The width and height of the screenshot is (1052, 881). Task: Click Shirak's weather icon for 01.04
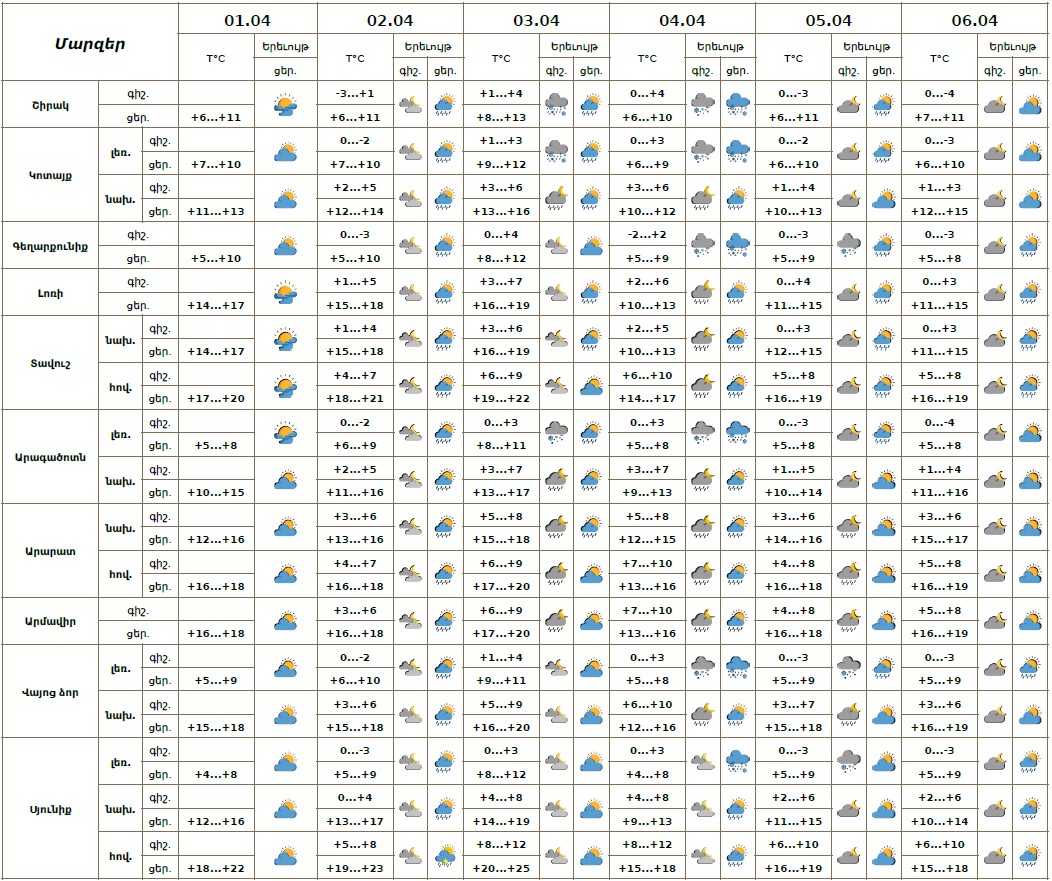[286, 104]
